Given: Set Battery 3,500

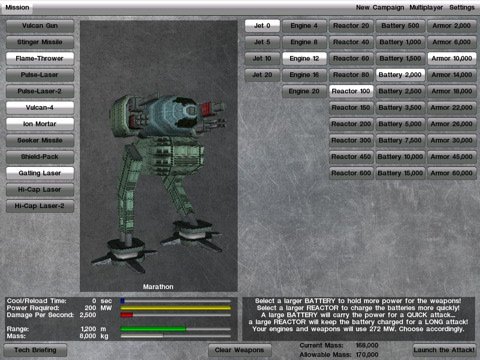Looking at the screenshot, I should [x=400, y=107].
